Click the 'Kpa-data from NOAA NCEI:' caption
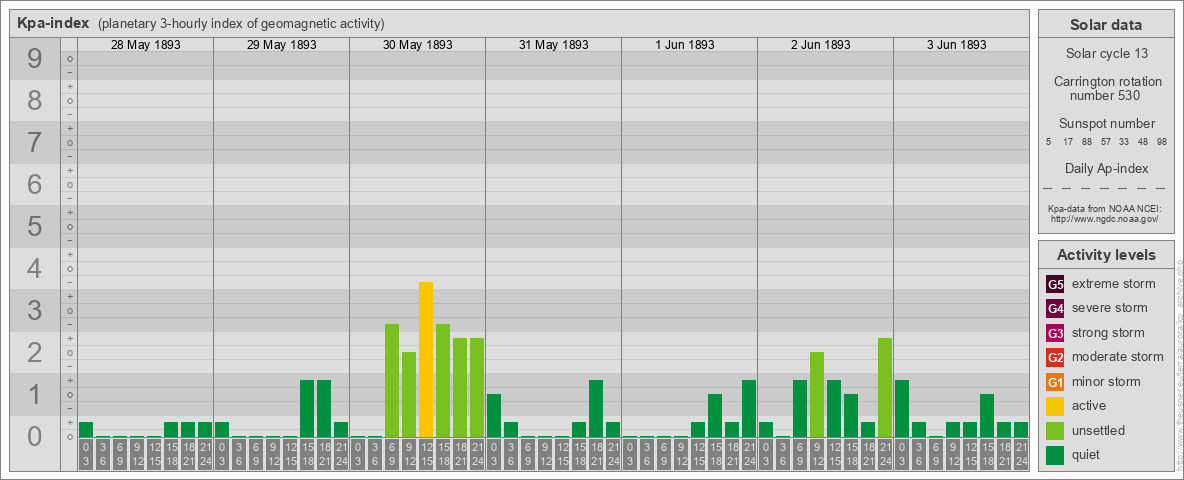The height and width of the screenshot is (480, 1184). (x=1104, y=209)
